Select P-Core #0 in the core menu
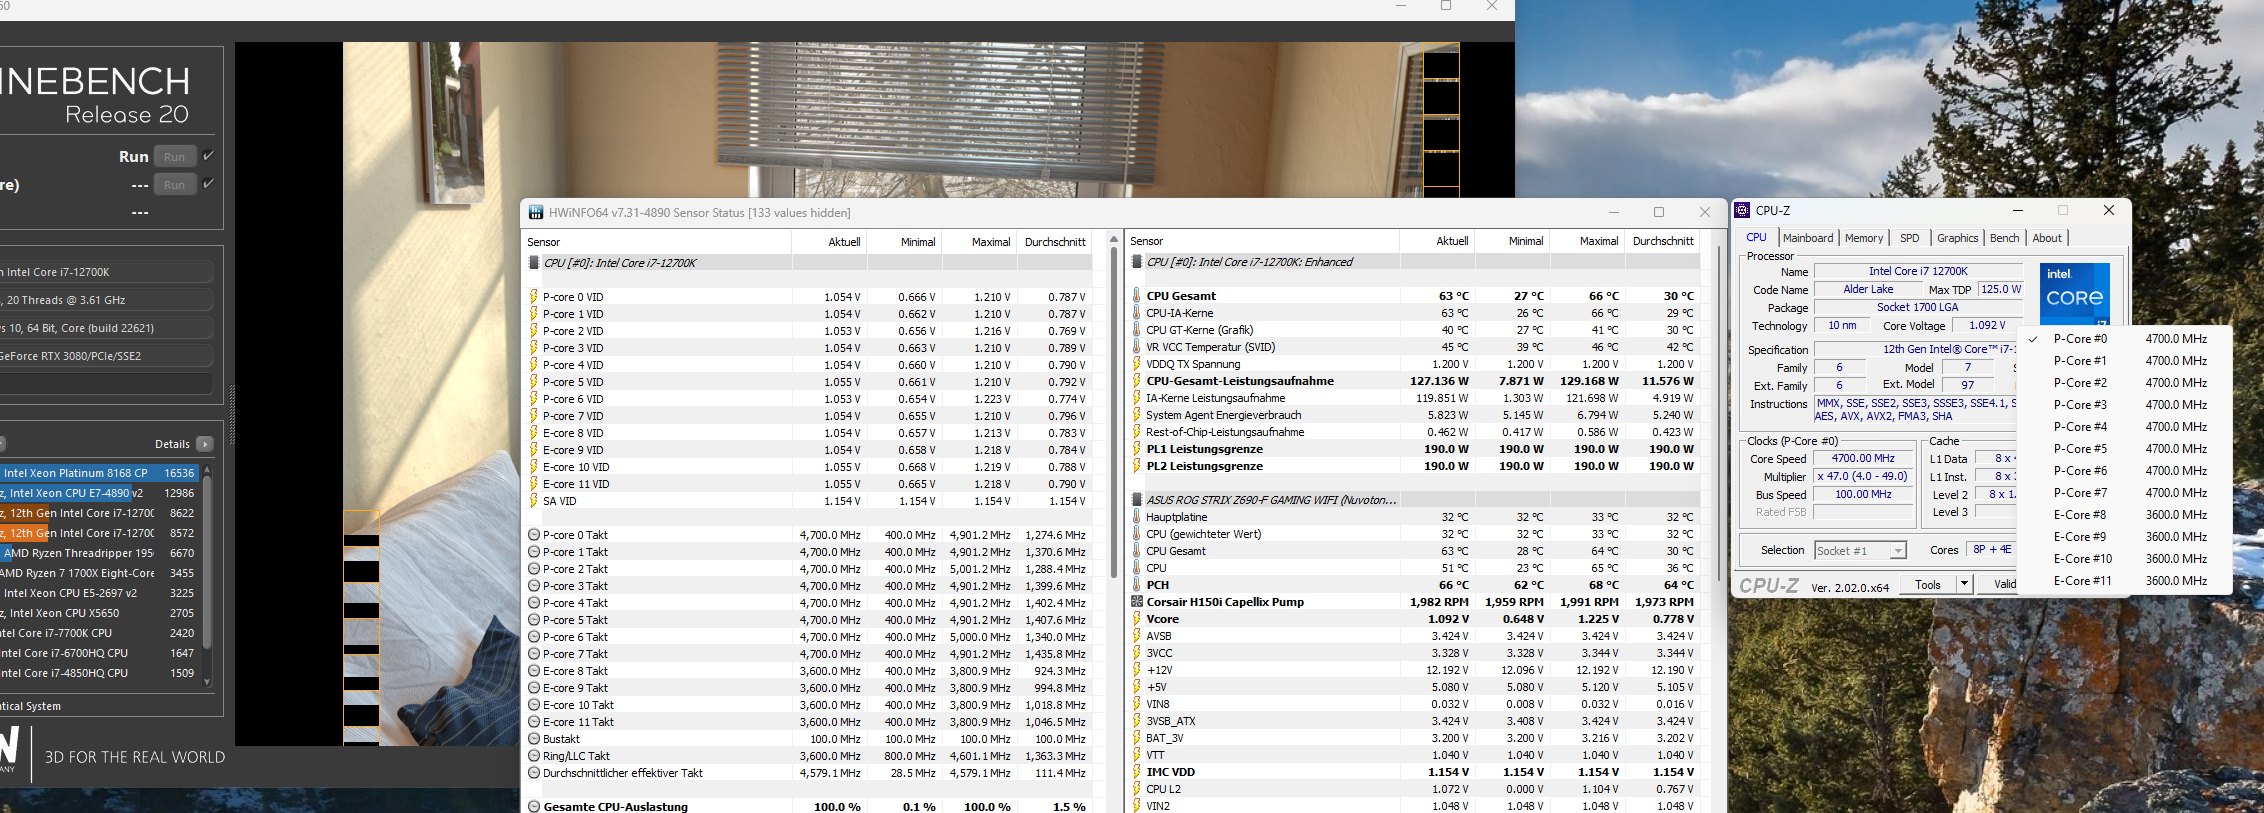Viewport: 2264px width, 813px height. click(x=2124, y=339)
